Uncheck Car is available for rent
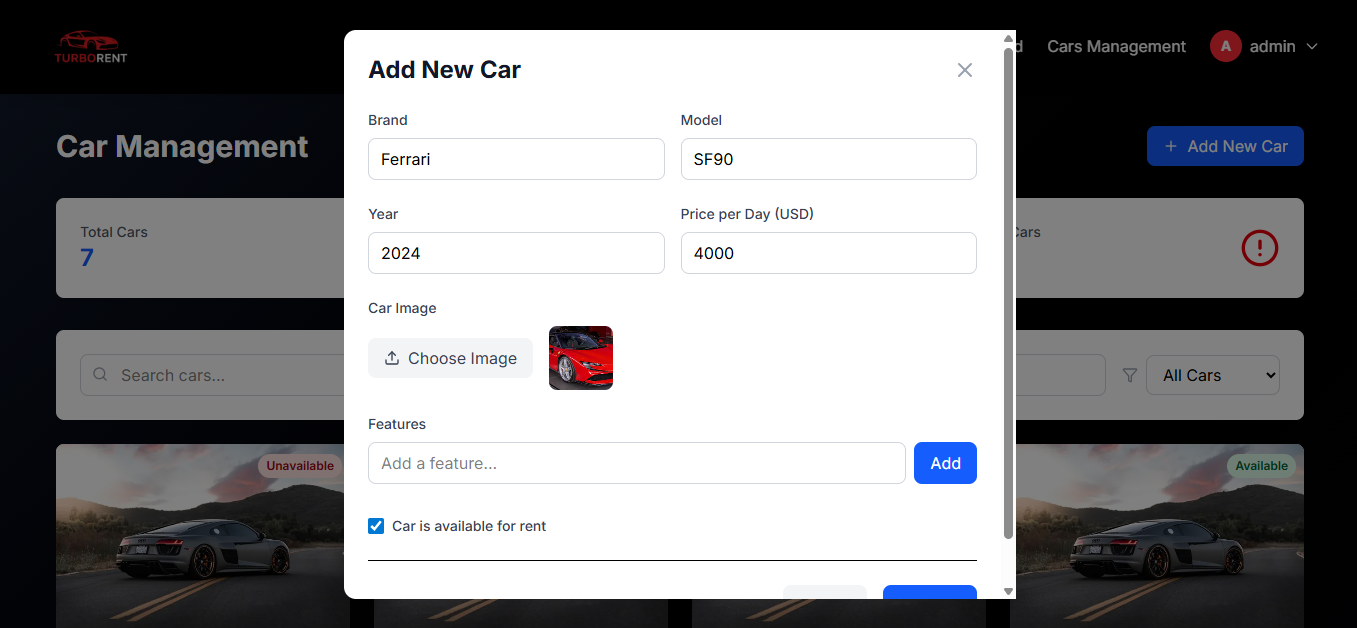 coord(376,526)
